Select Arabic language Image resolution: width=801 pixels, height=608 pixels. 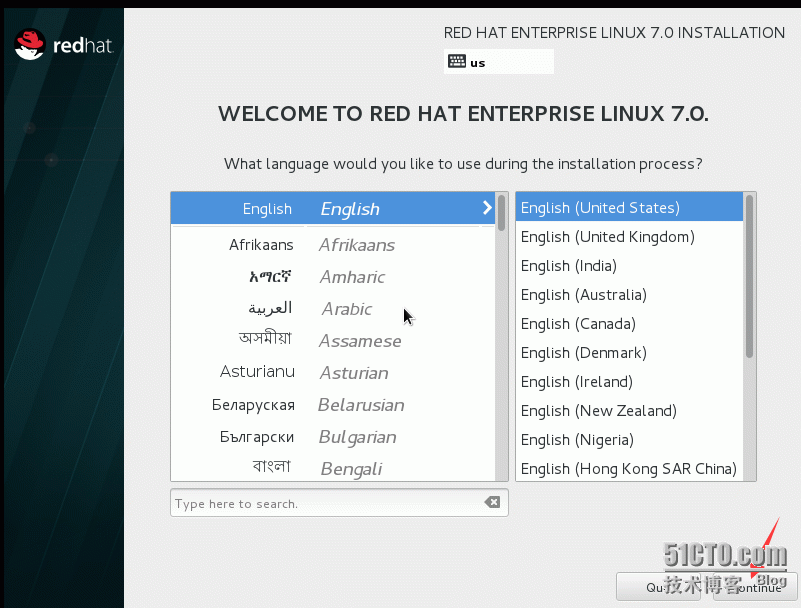333,309
